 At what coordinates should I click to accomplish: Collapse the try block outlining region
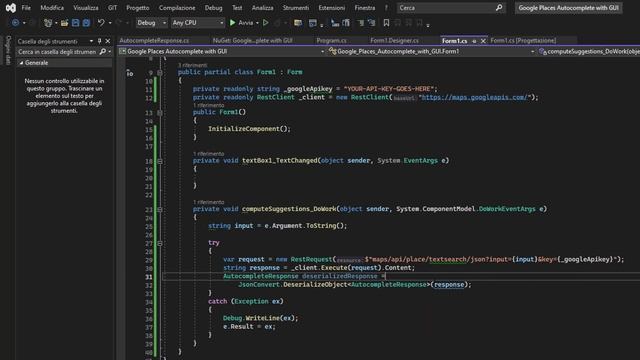[160, 243]
